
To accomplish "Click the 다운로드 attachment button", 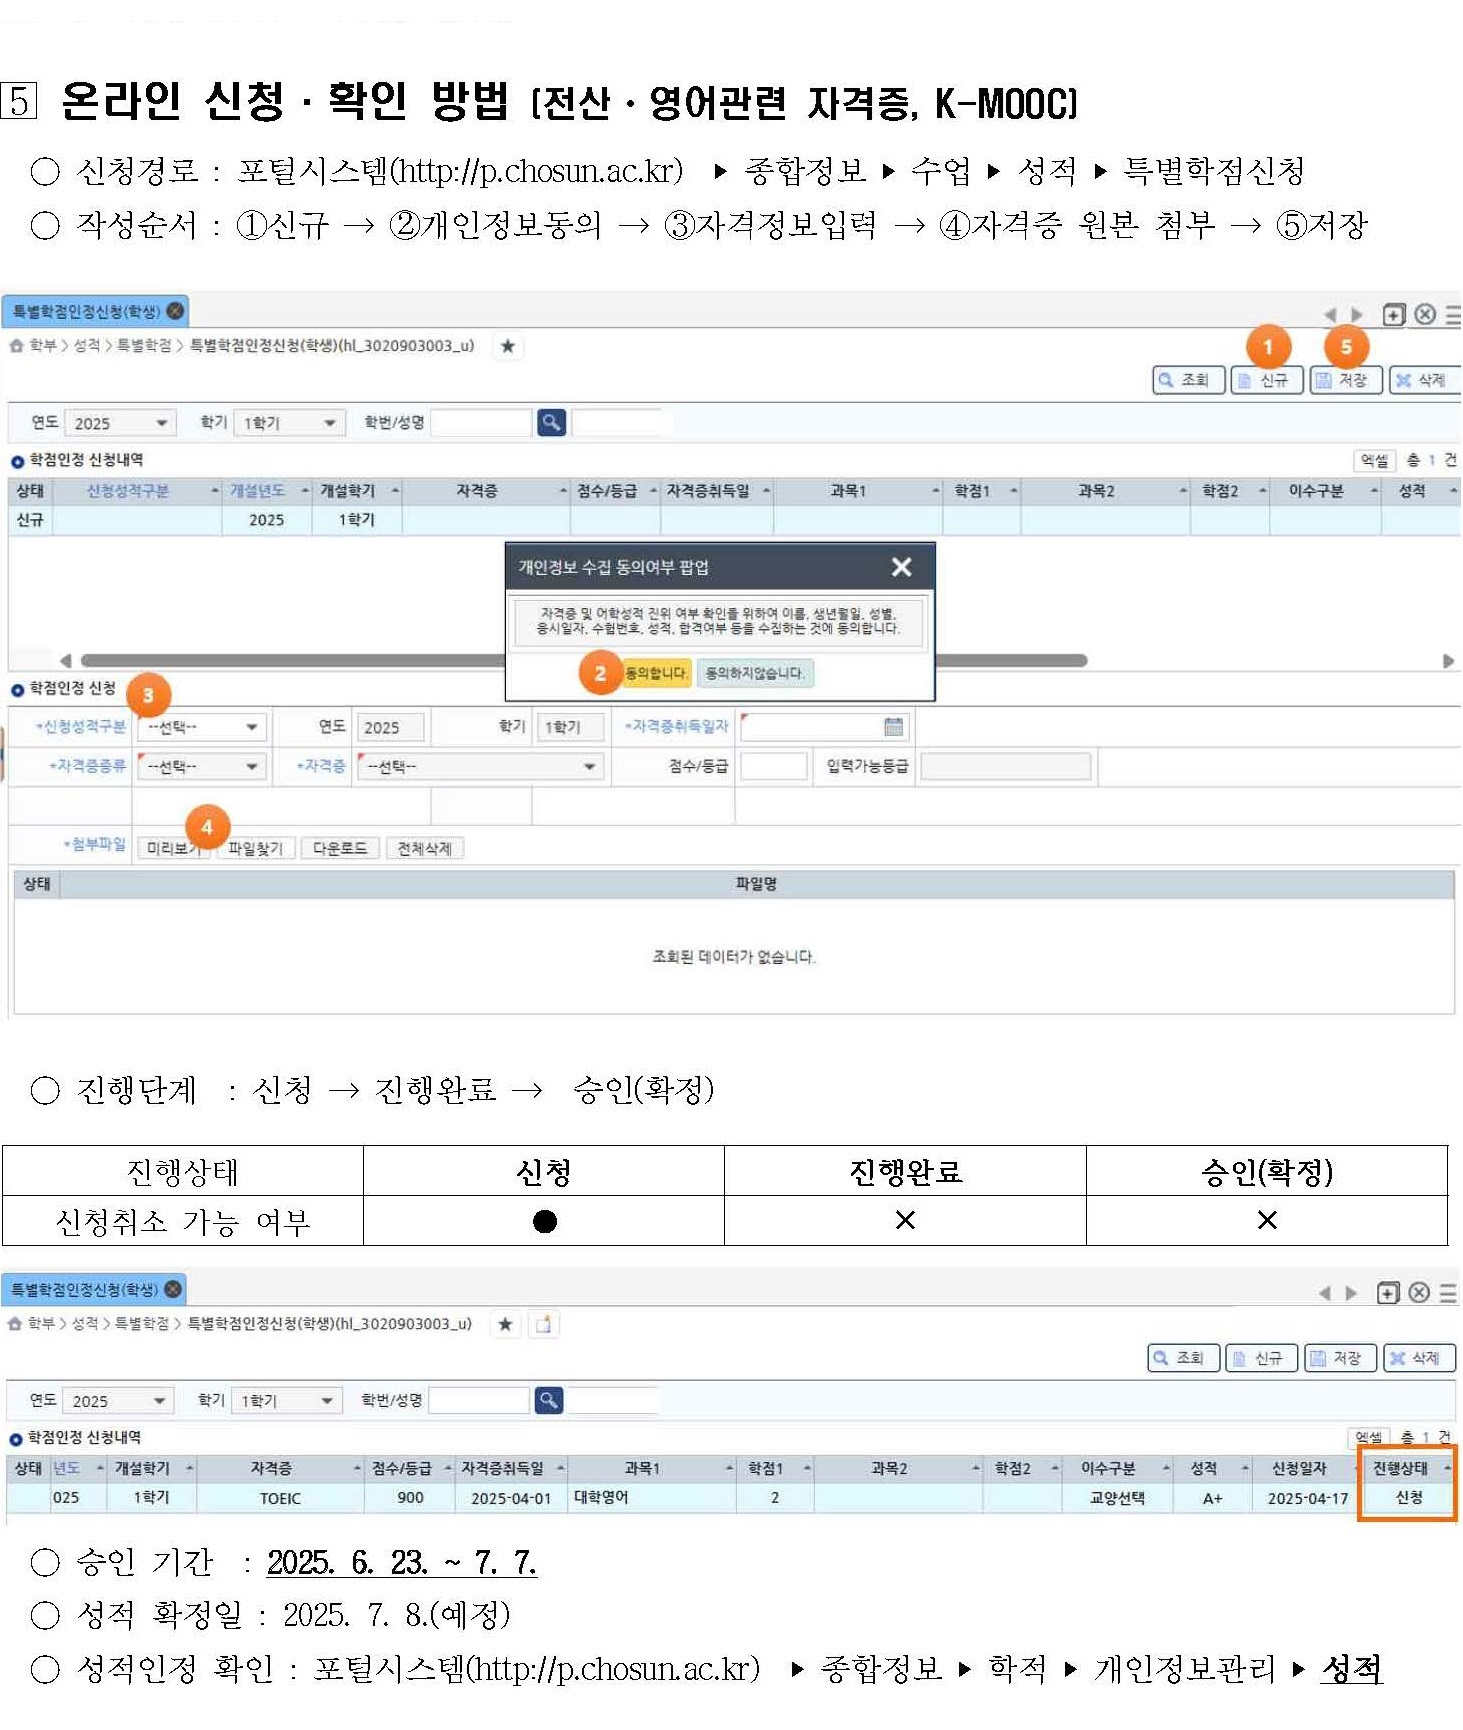I will 339,849.
